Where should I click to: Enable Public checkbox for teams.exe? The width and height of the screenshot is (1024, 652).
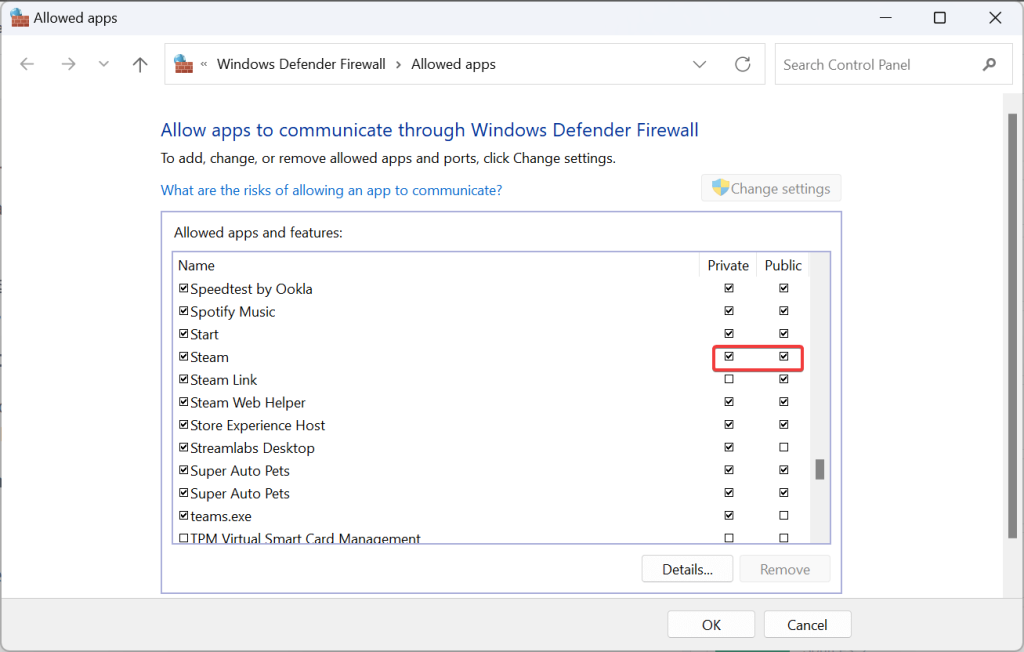pyautogui.click(x=784, y=515)
